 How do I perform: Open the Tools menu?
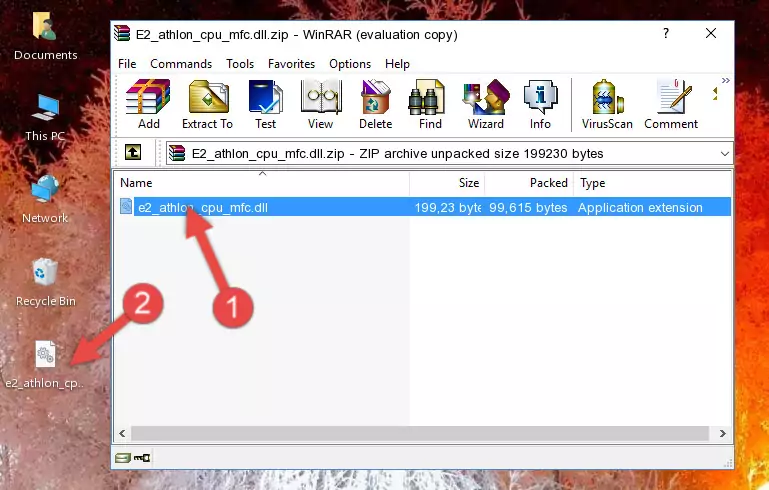(x=240, y=64)
